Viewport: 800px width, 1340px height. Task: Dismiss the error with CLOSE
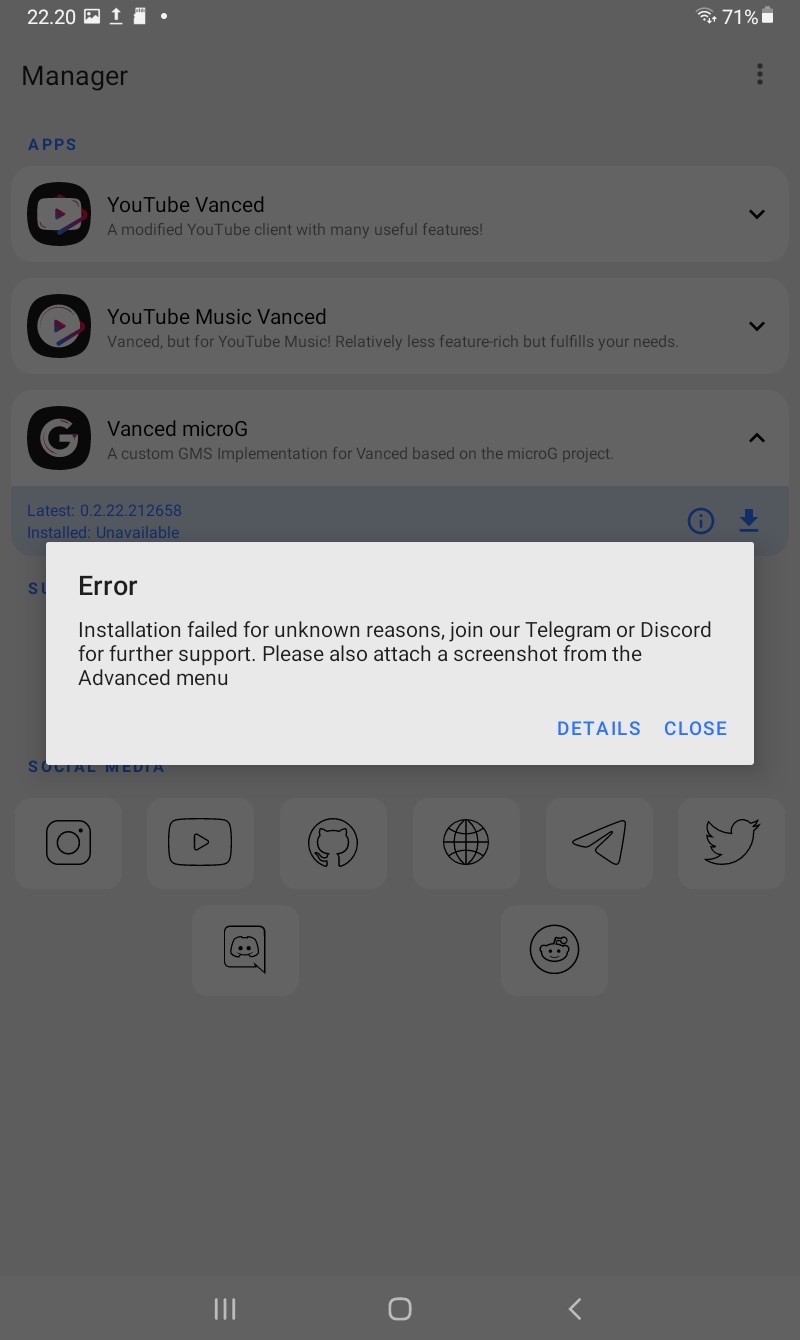(696, 728)
